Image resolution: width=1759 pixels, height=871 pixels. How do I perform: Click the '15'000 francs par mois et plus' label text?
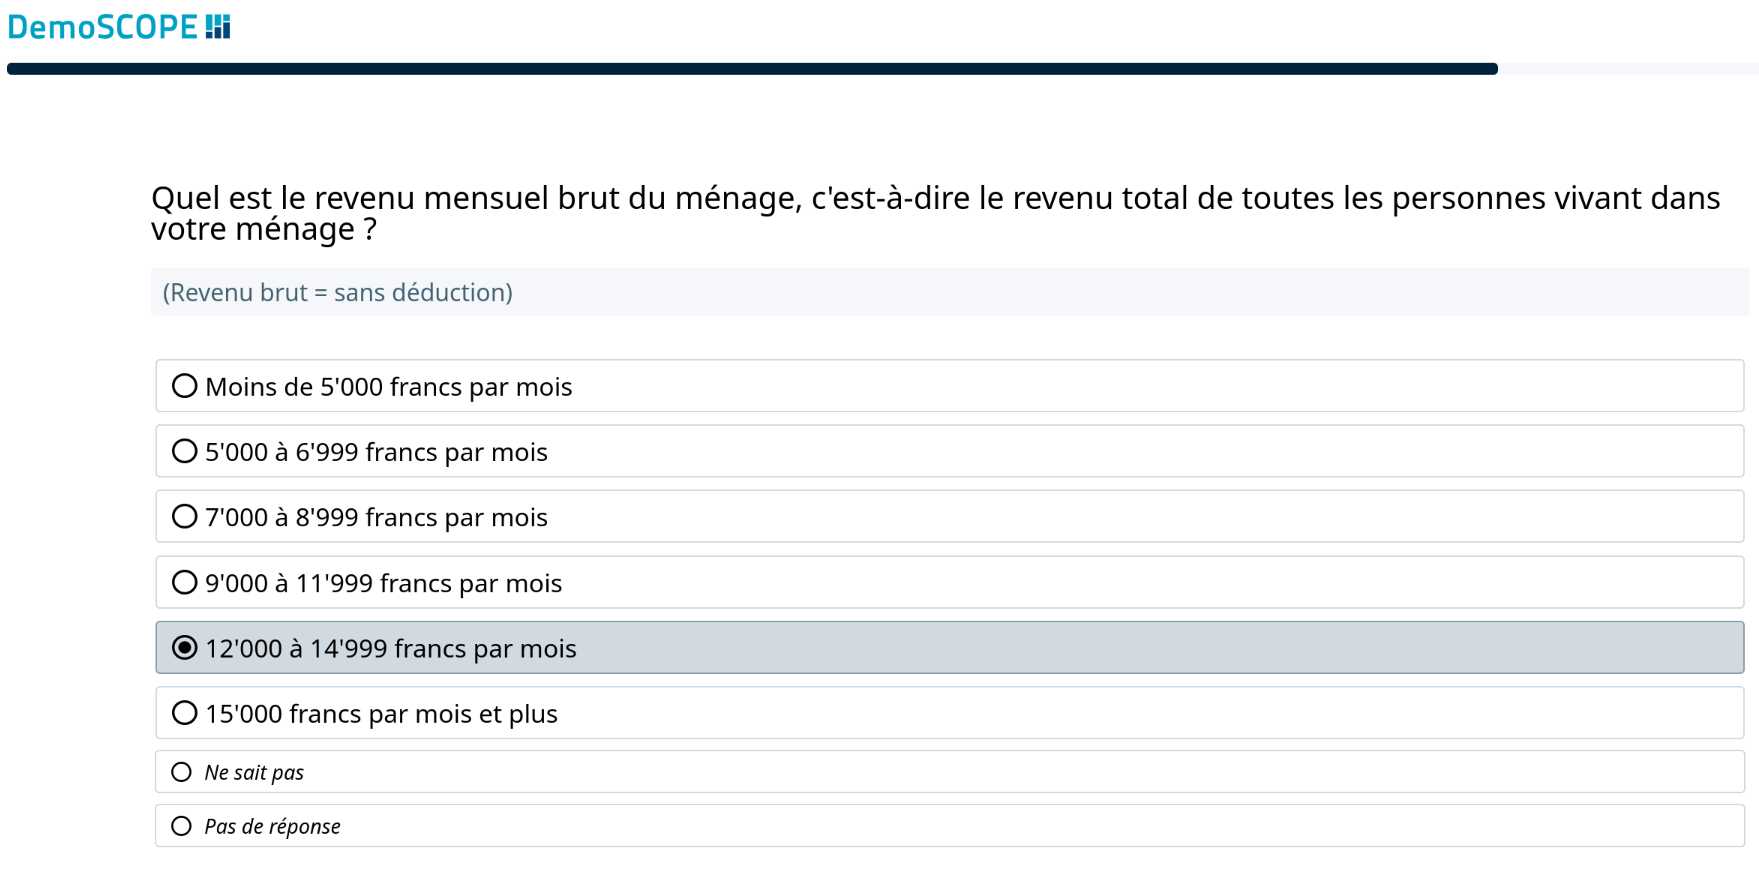pos(381,714)
